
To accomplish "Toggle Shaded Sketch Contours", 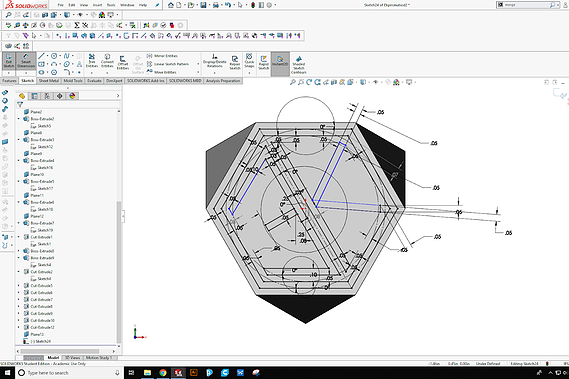I will (299, 65).
